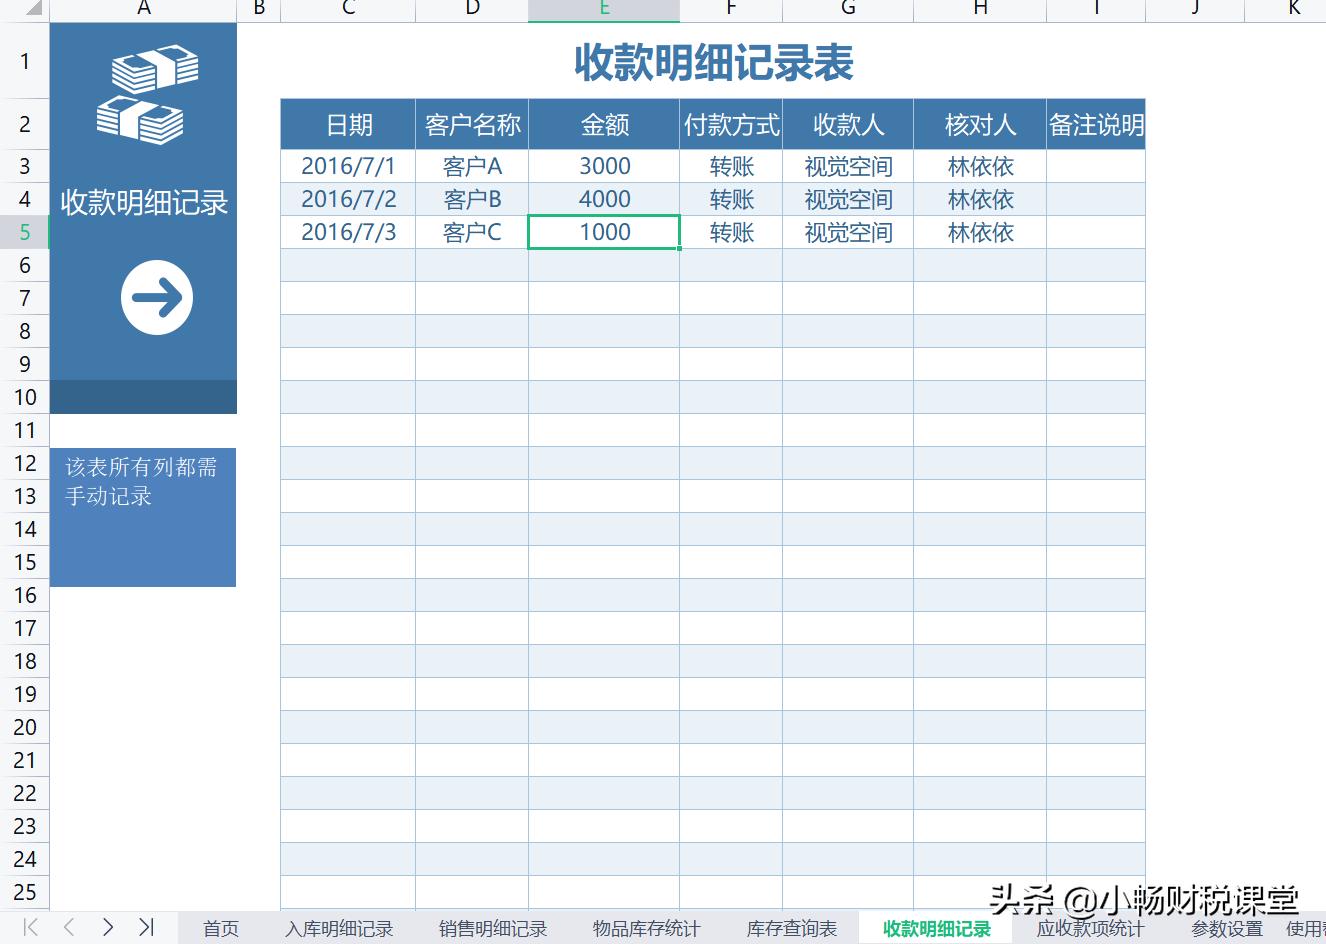Switch to the 库存查询表 sheet tab

pyautogui.click(x=790, y=928)
